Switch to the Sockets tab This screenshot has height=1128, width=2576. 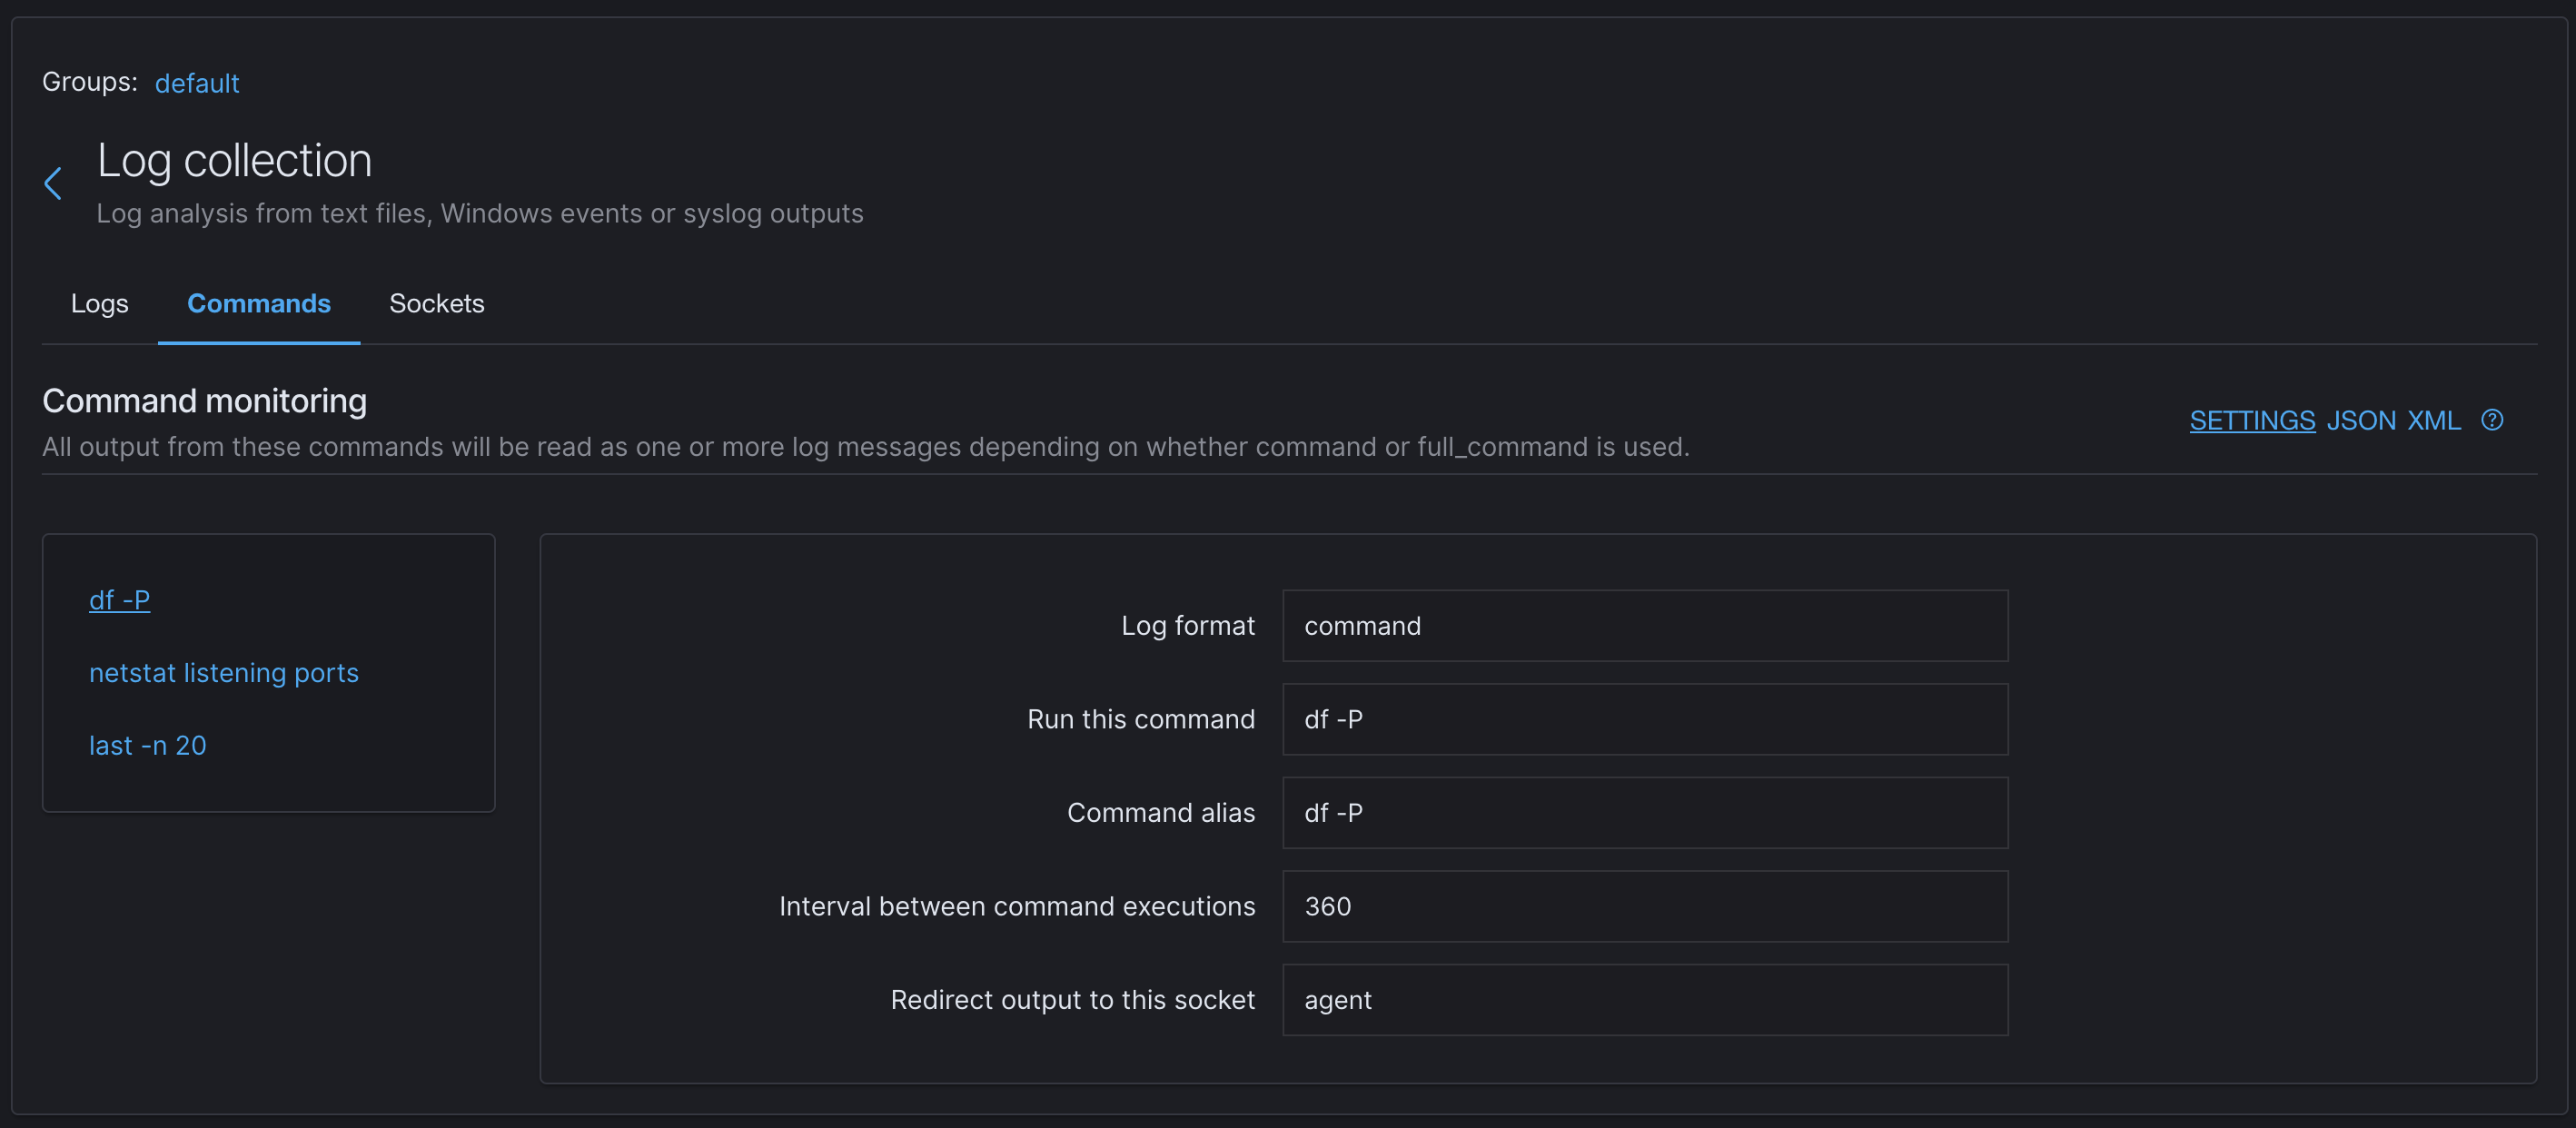(436, 303)
